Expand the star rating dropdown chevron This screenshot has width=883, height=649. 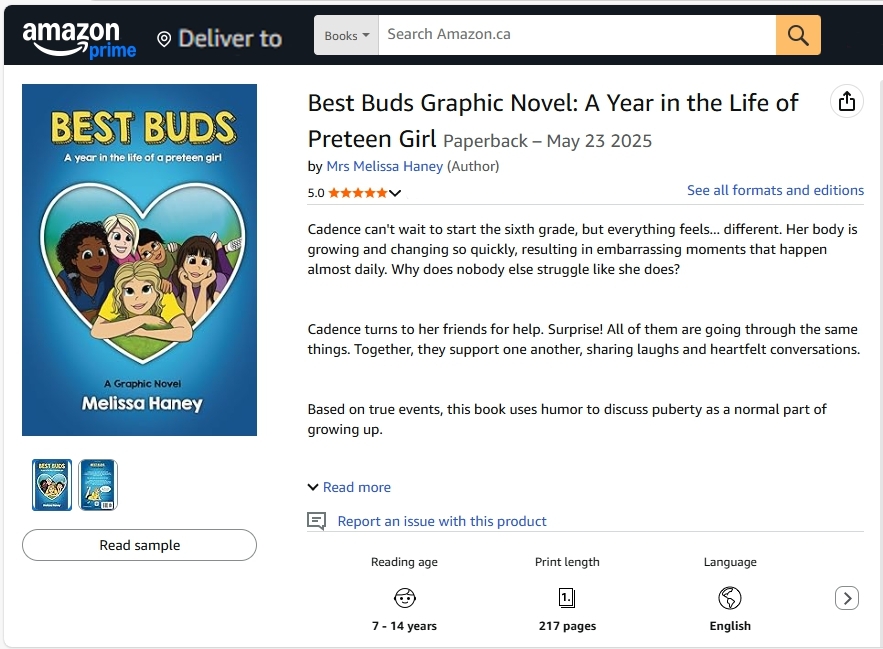(x=395, y=193)
